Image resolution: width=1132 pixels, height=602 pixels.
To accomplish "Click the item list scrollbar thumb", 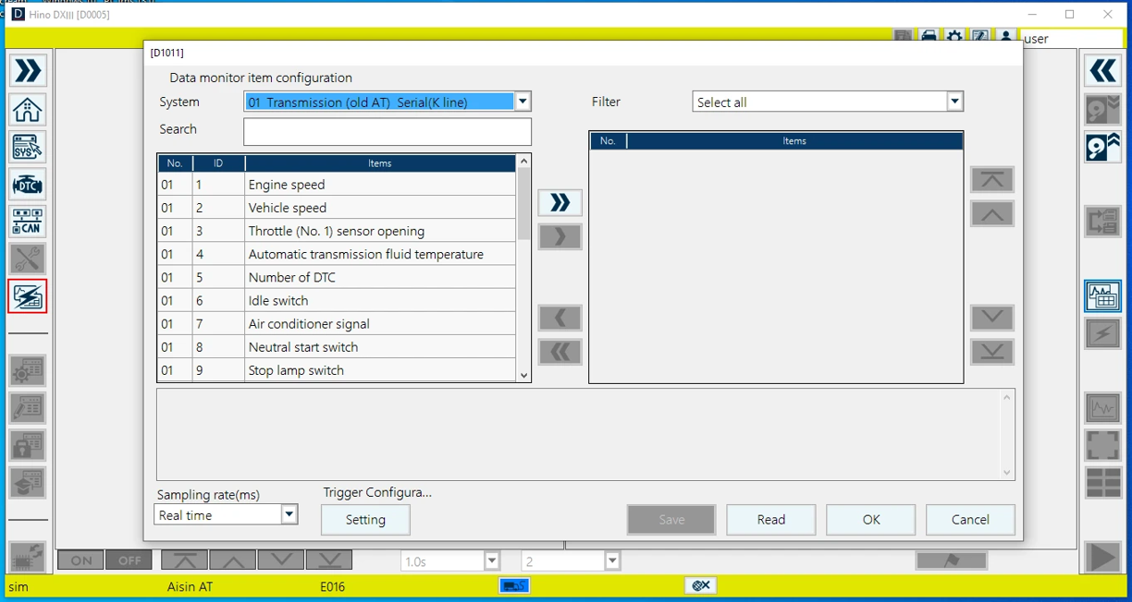I will [x=524, y=204].
